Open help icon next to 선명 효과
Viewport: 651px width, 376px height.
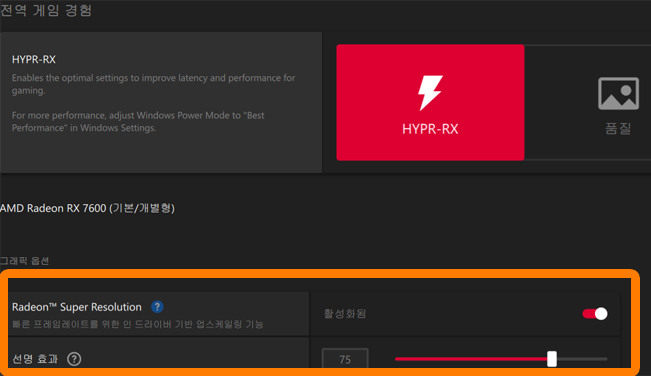[x=74, y=359]
